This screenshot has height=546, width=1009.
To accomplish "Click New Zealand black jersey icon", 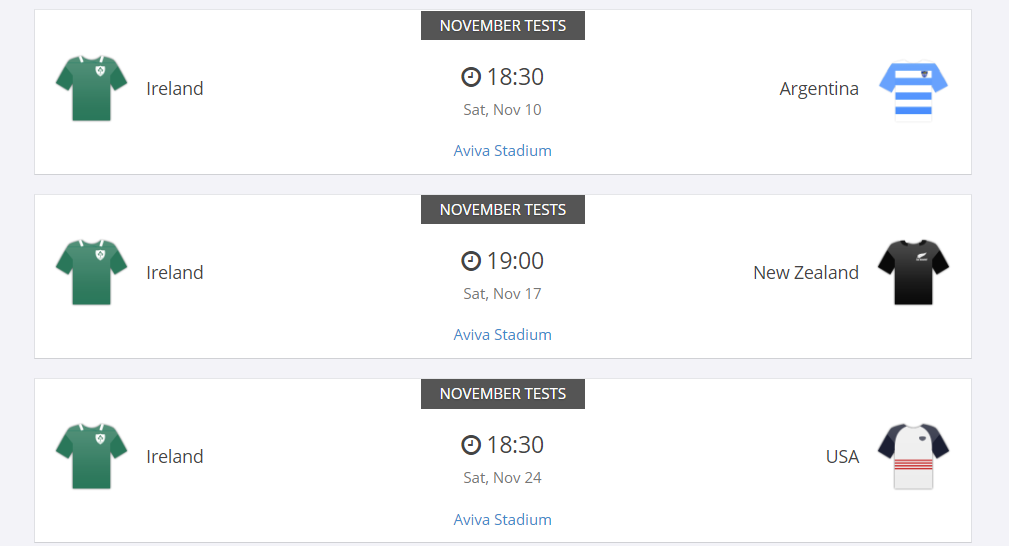I will pos(913,272).
